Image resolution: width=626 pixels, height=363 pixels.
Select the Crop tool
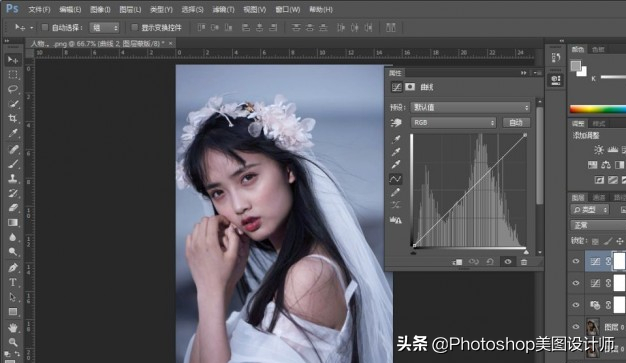[x=13, y=119]
